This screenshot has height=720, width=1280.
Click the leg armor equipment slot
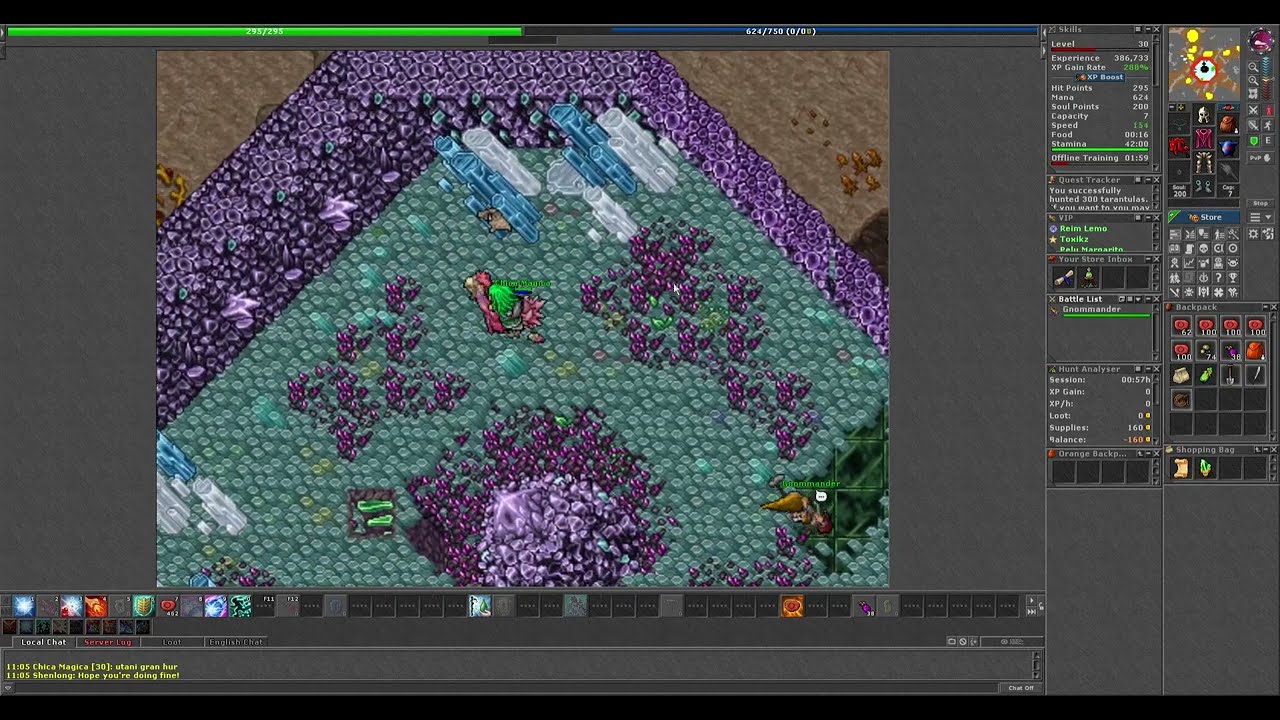point(1203,162)
